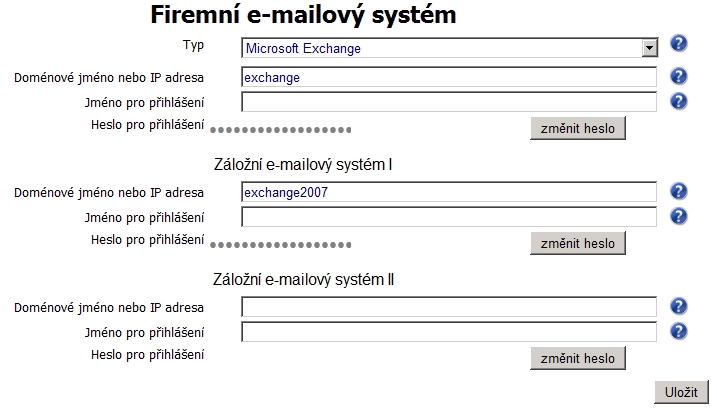
Task: Open help for primary login name field
Action: coord(679,101)
